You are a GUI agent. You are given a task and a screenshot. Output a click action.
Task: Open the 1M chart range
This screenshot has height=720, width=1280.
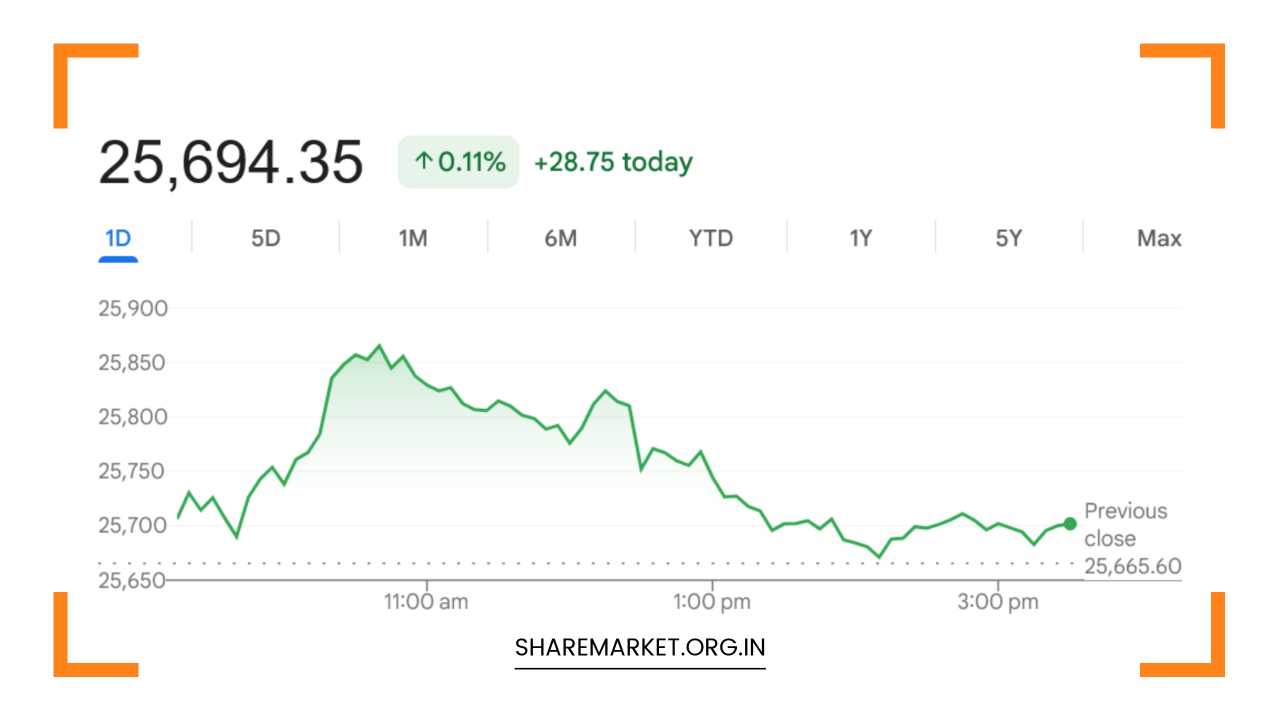[x=413, y=238]
